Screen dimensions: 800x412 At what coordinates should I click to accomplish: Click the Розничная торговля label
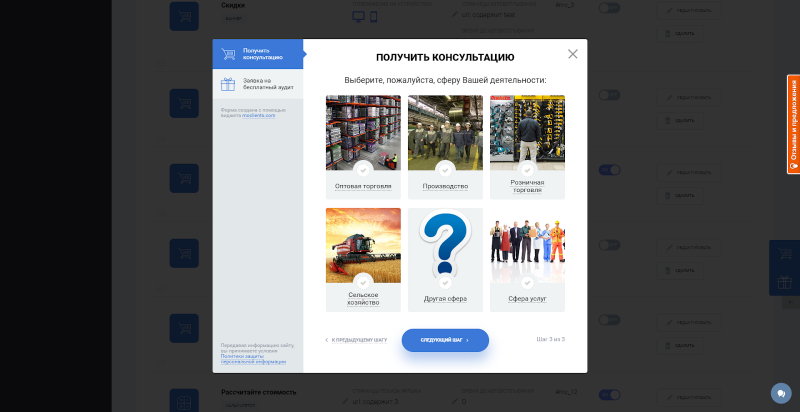[528, 186]
